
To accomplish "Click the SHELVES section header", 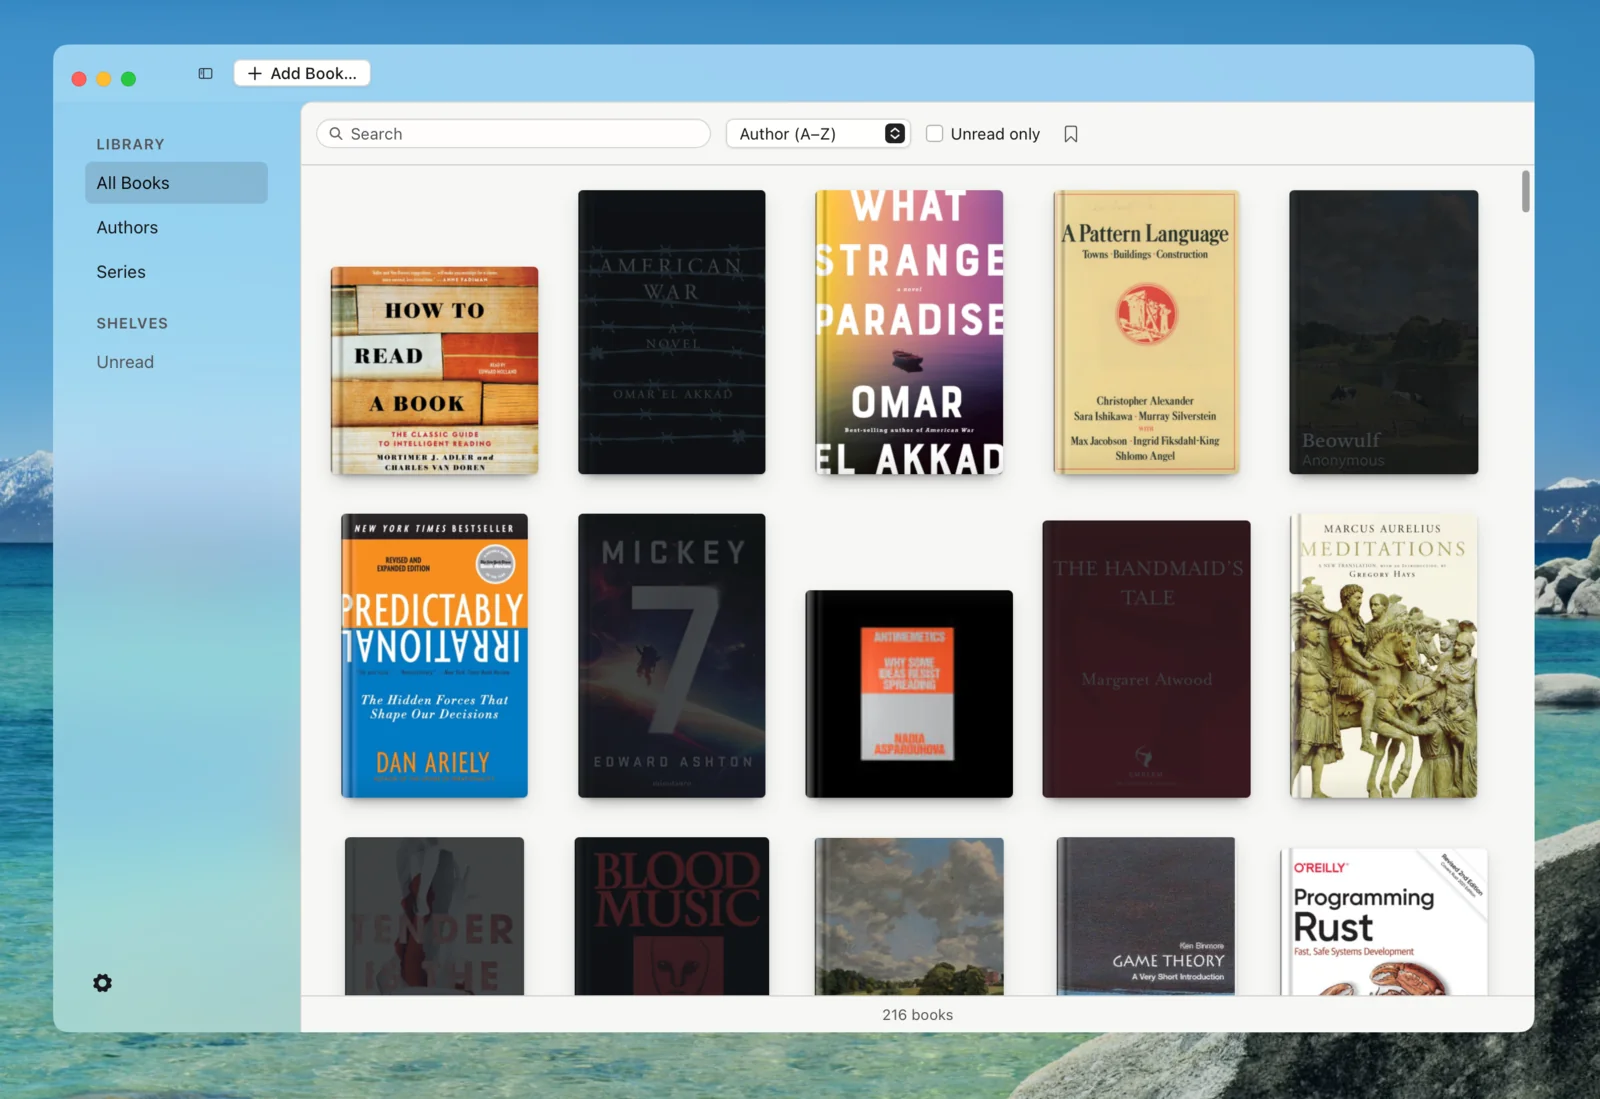I will (x=132, y=323).
